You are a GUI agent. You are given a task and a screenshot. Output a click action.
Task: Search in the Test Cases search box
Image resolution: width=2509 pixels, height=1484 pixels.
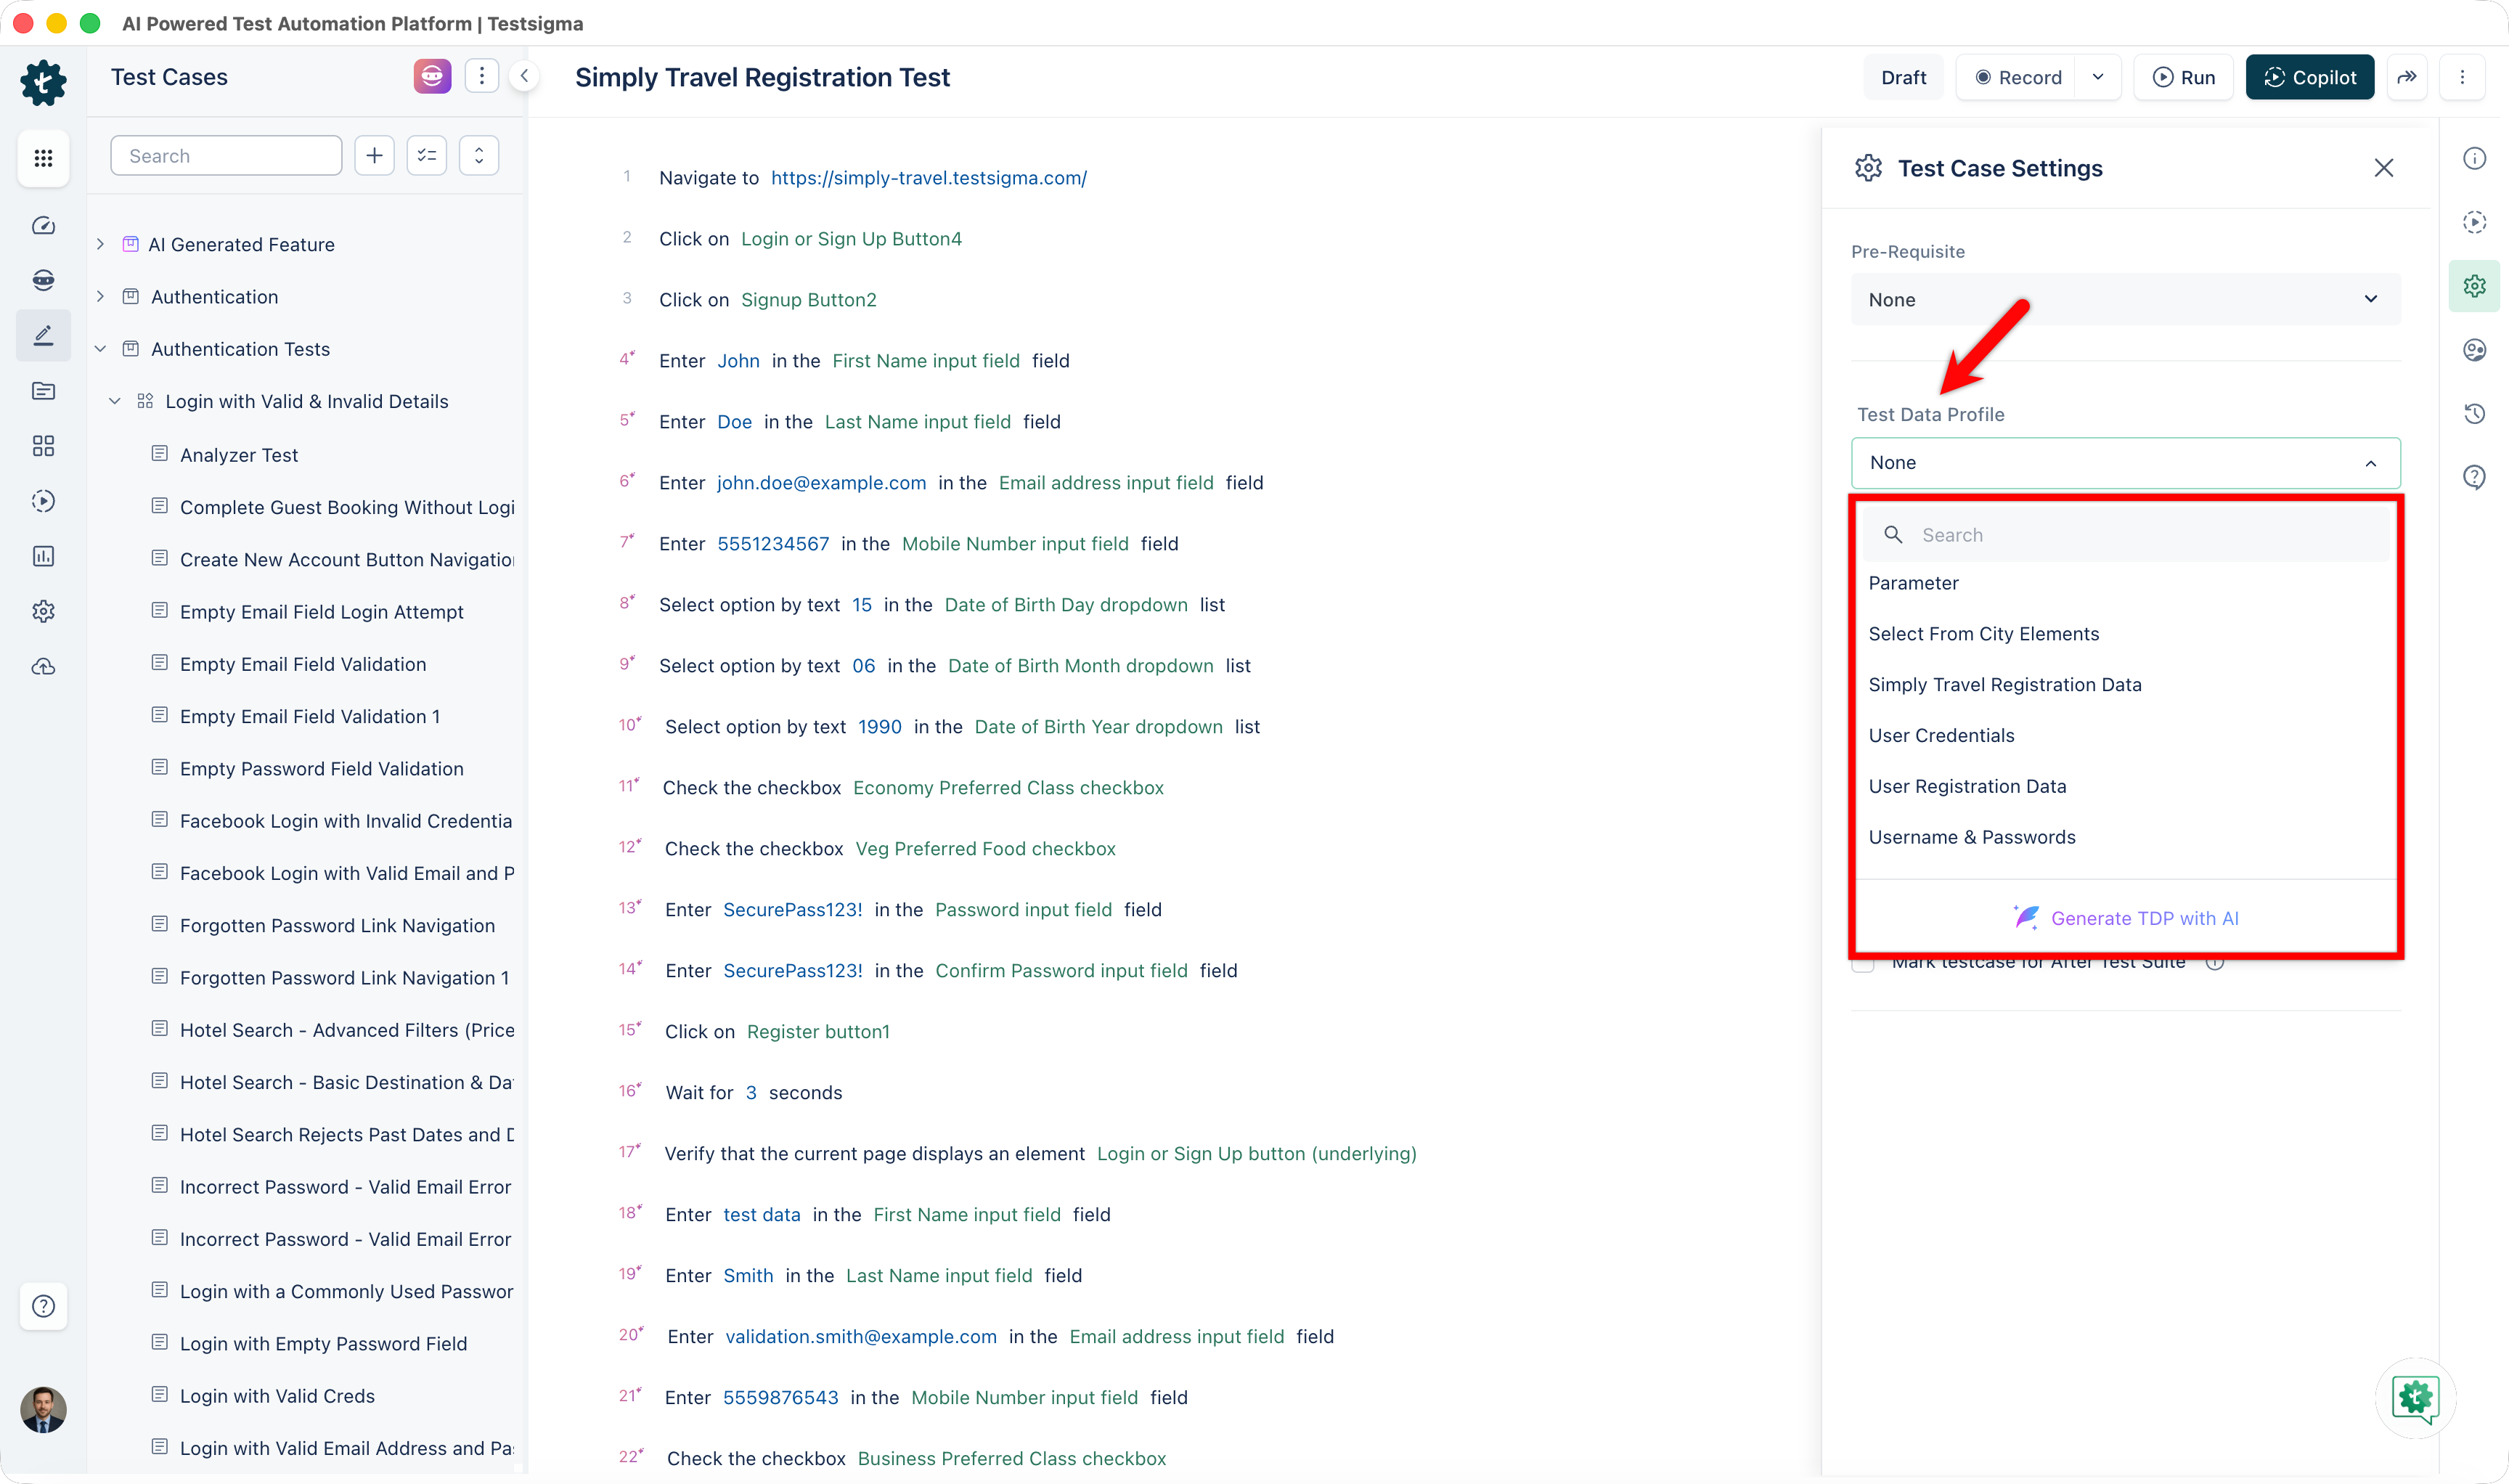pos(226,155)
